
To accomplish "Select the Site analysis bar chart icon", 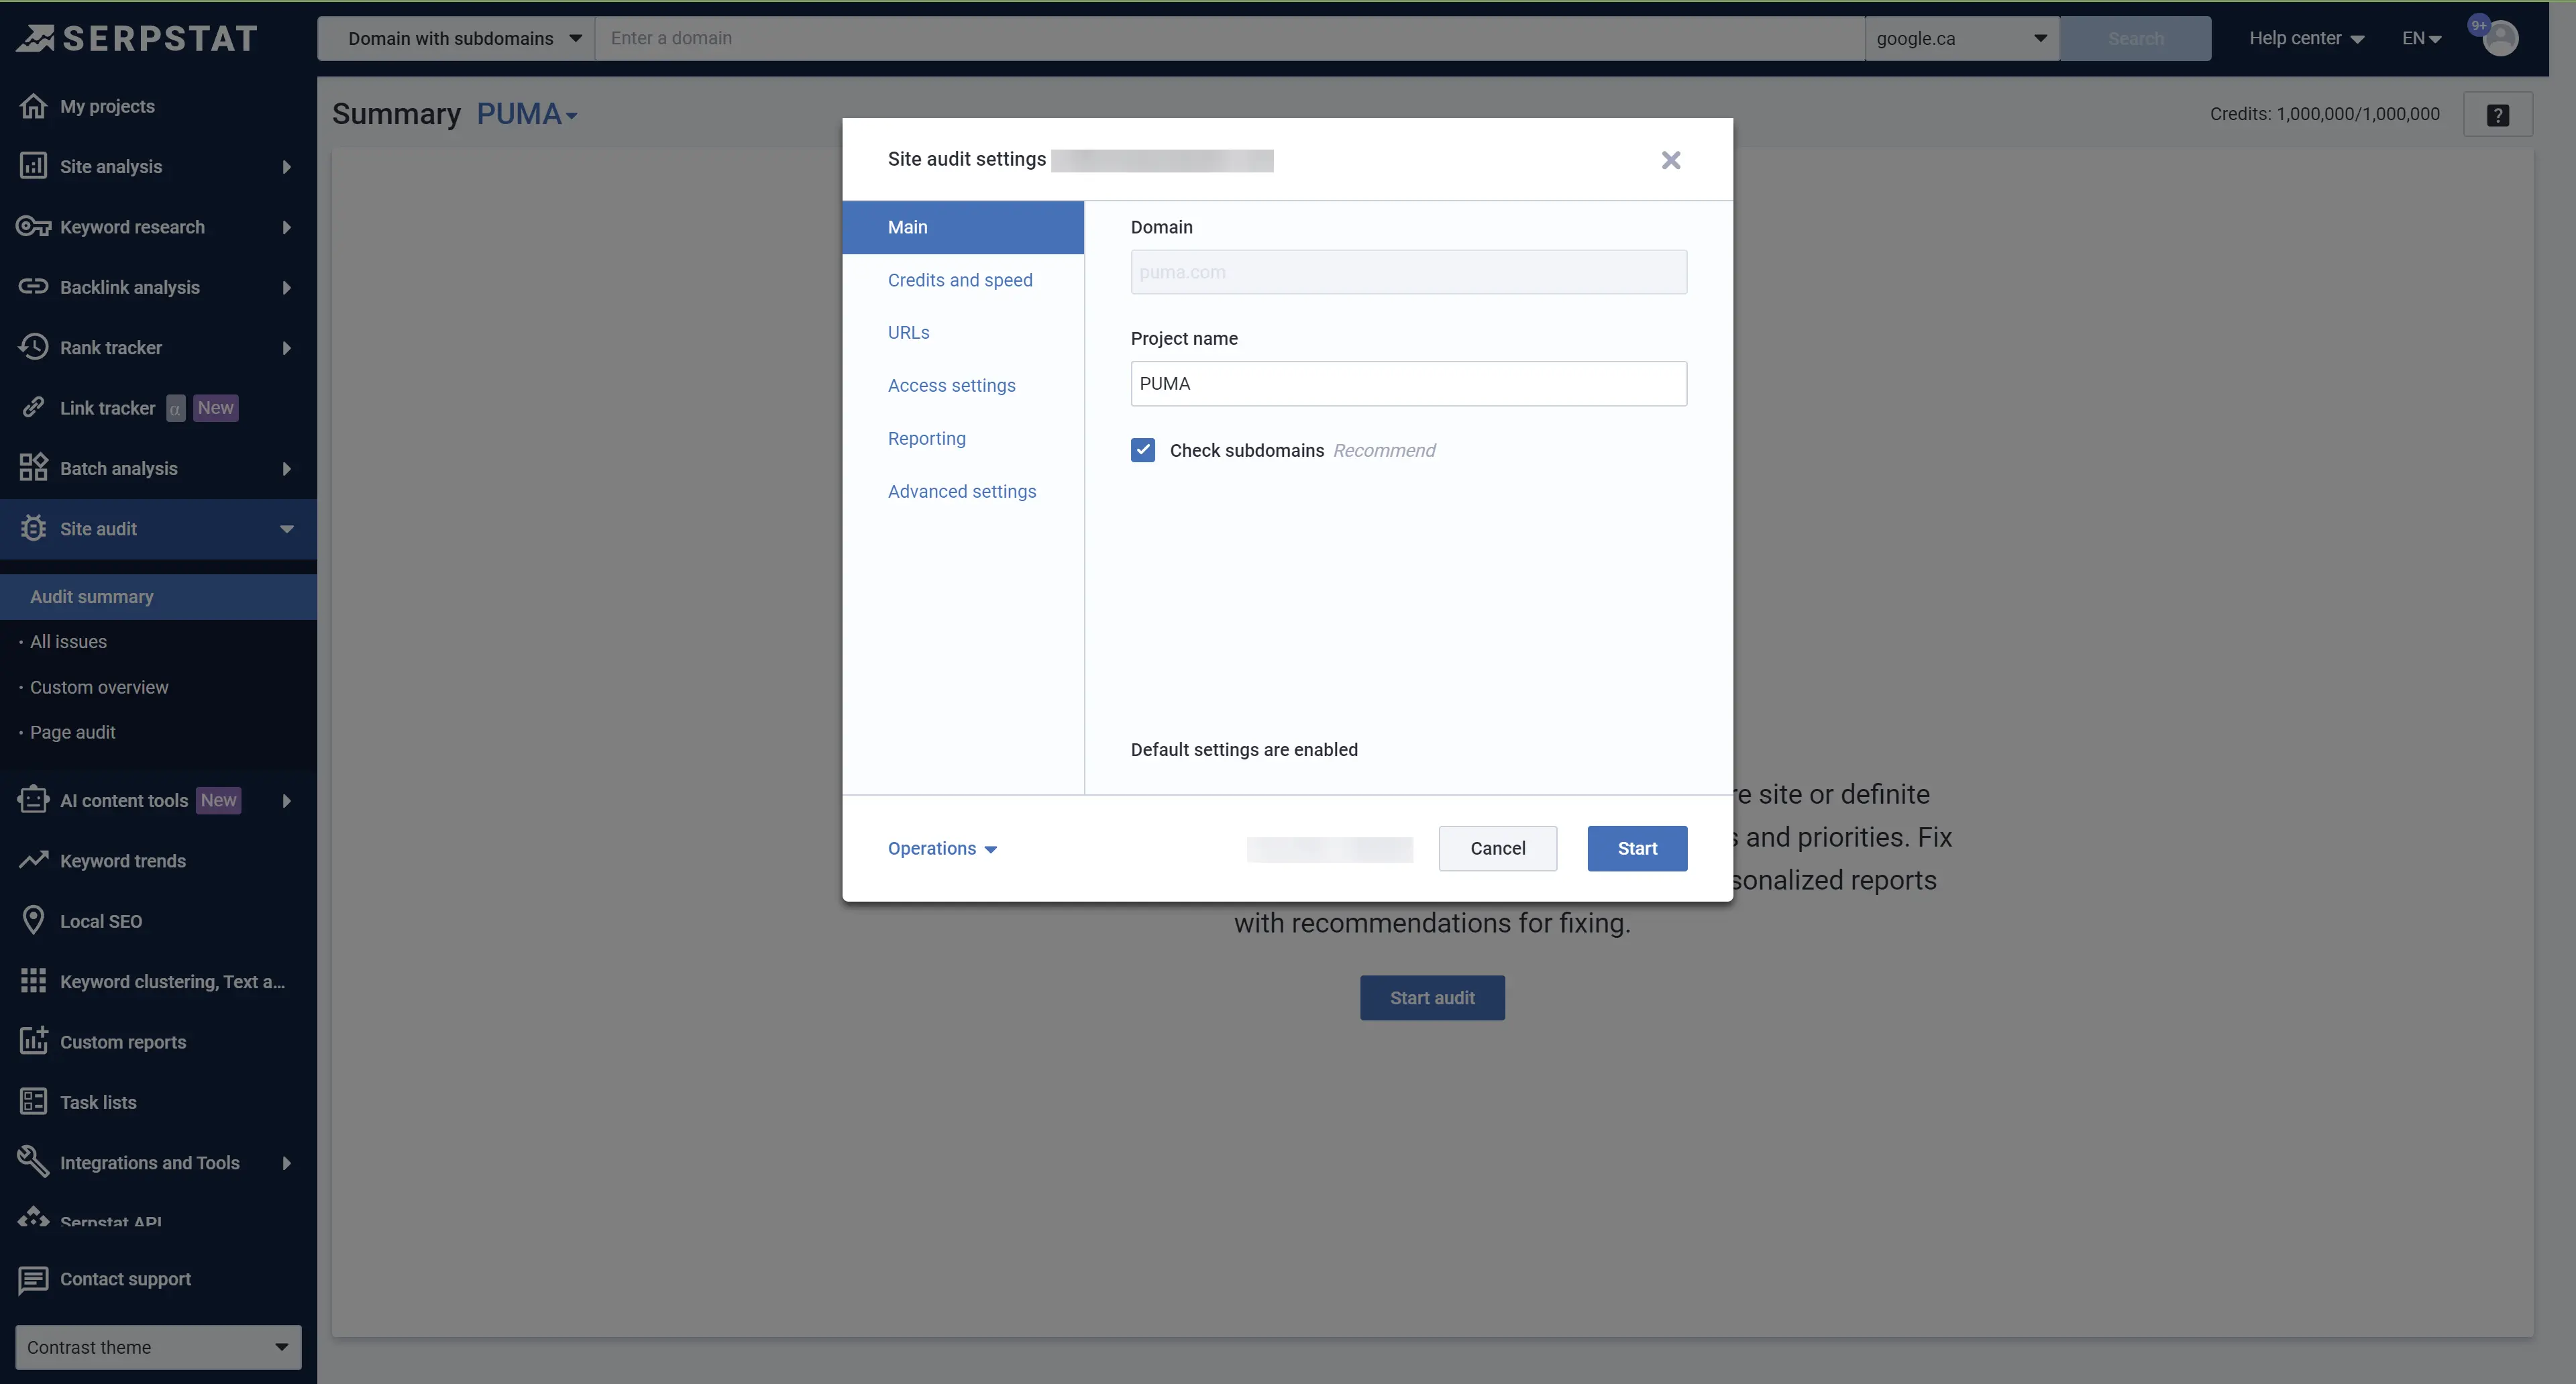I will click(x=34, y=166).
